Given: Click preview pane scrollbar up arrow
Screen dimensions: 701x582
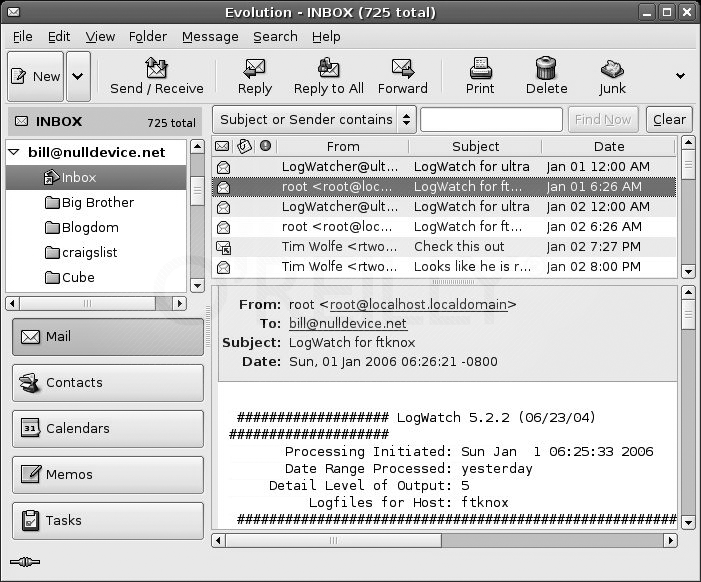Looking at the screenshot, I should pos(688,292).
